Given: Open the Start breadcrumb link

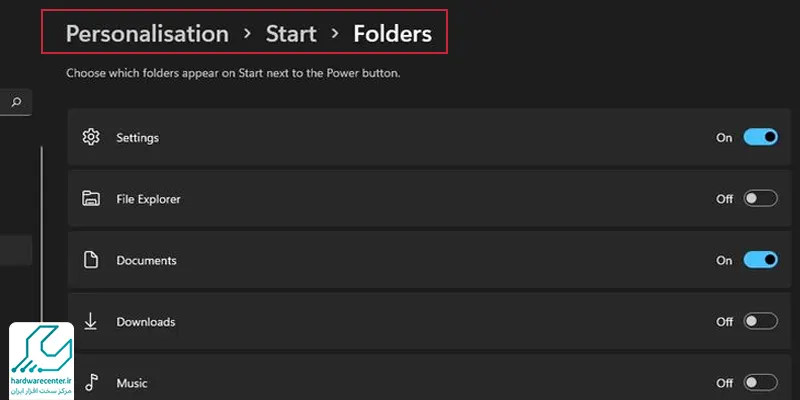Looking at the screenshot, I should [x=291, y=34].
